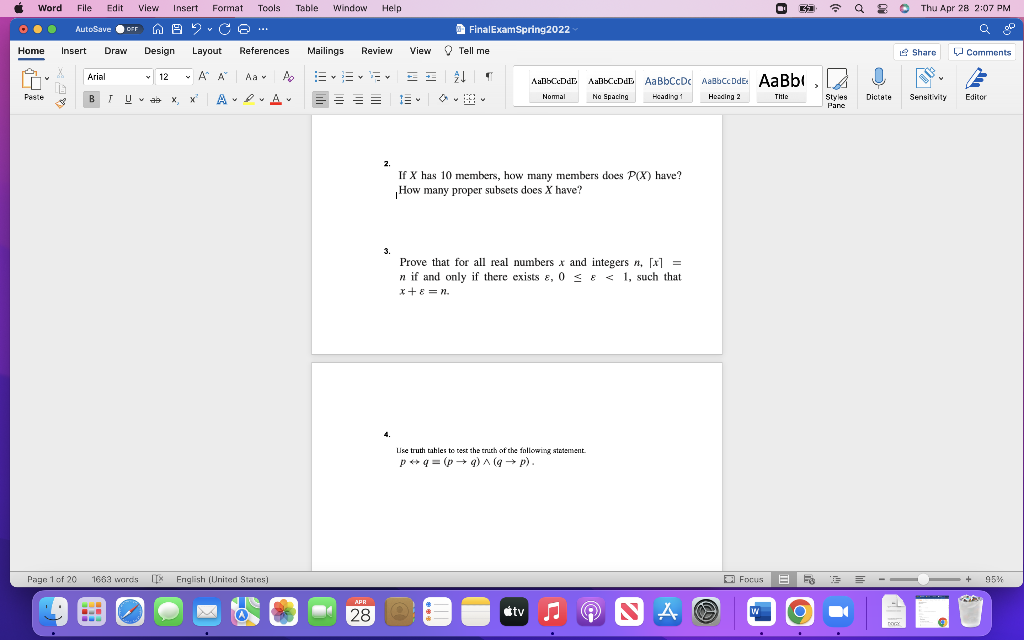Open the Window menu in the menu bar

[x=349, y=8]
